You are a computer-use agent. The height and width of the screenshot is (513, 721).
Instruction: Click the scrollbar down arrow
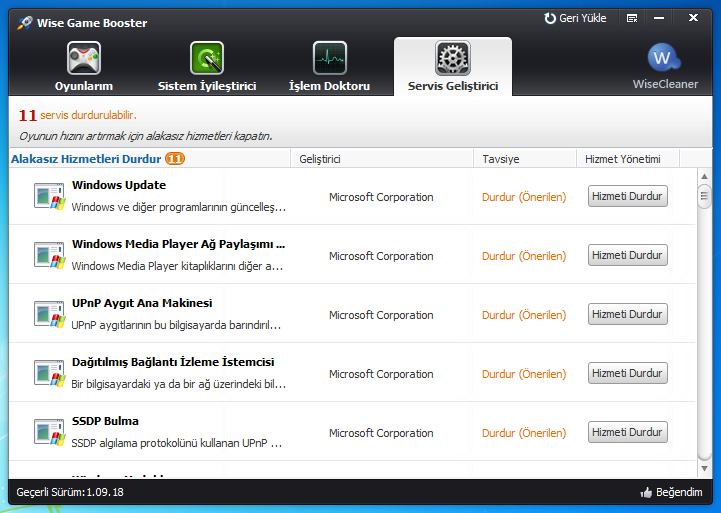704,469
